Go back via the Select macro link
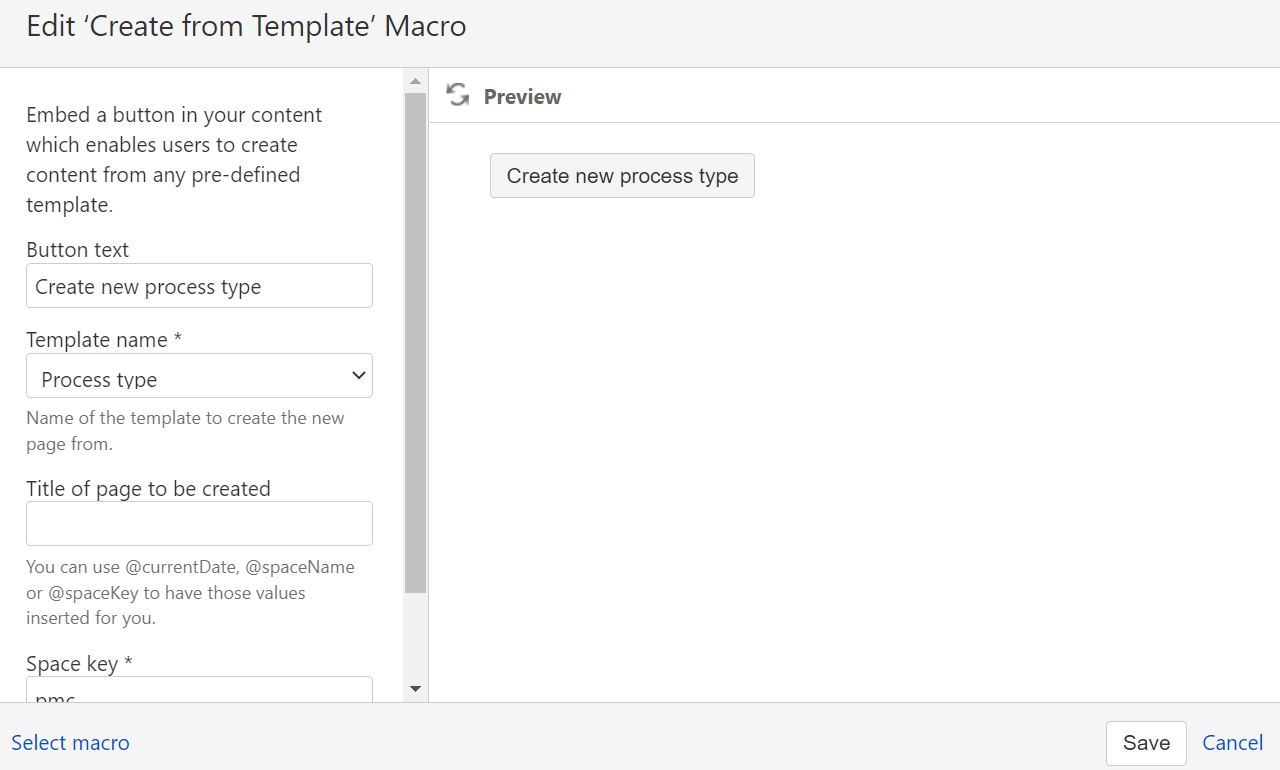 (70, 743)
